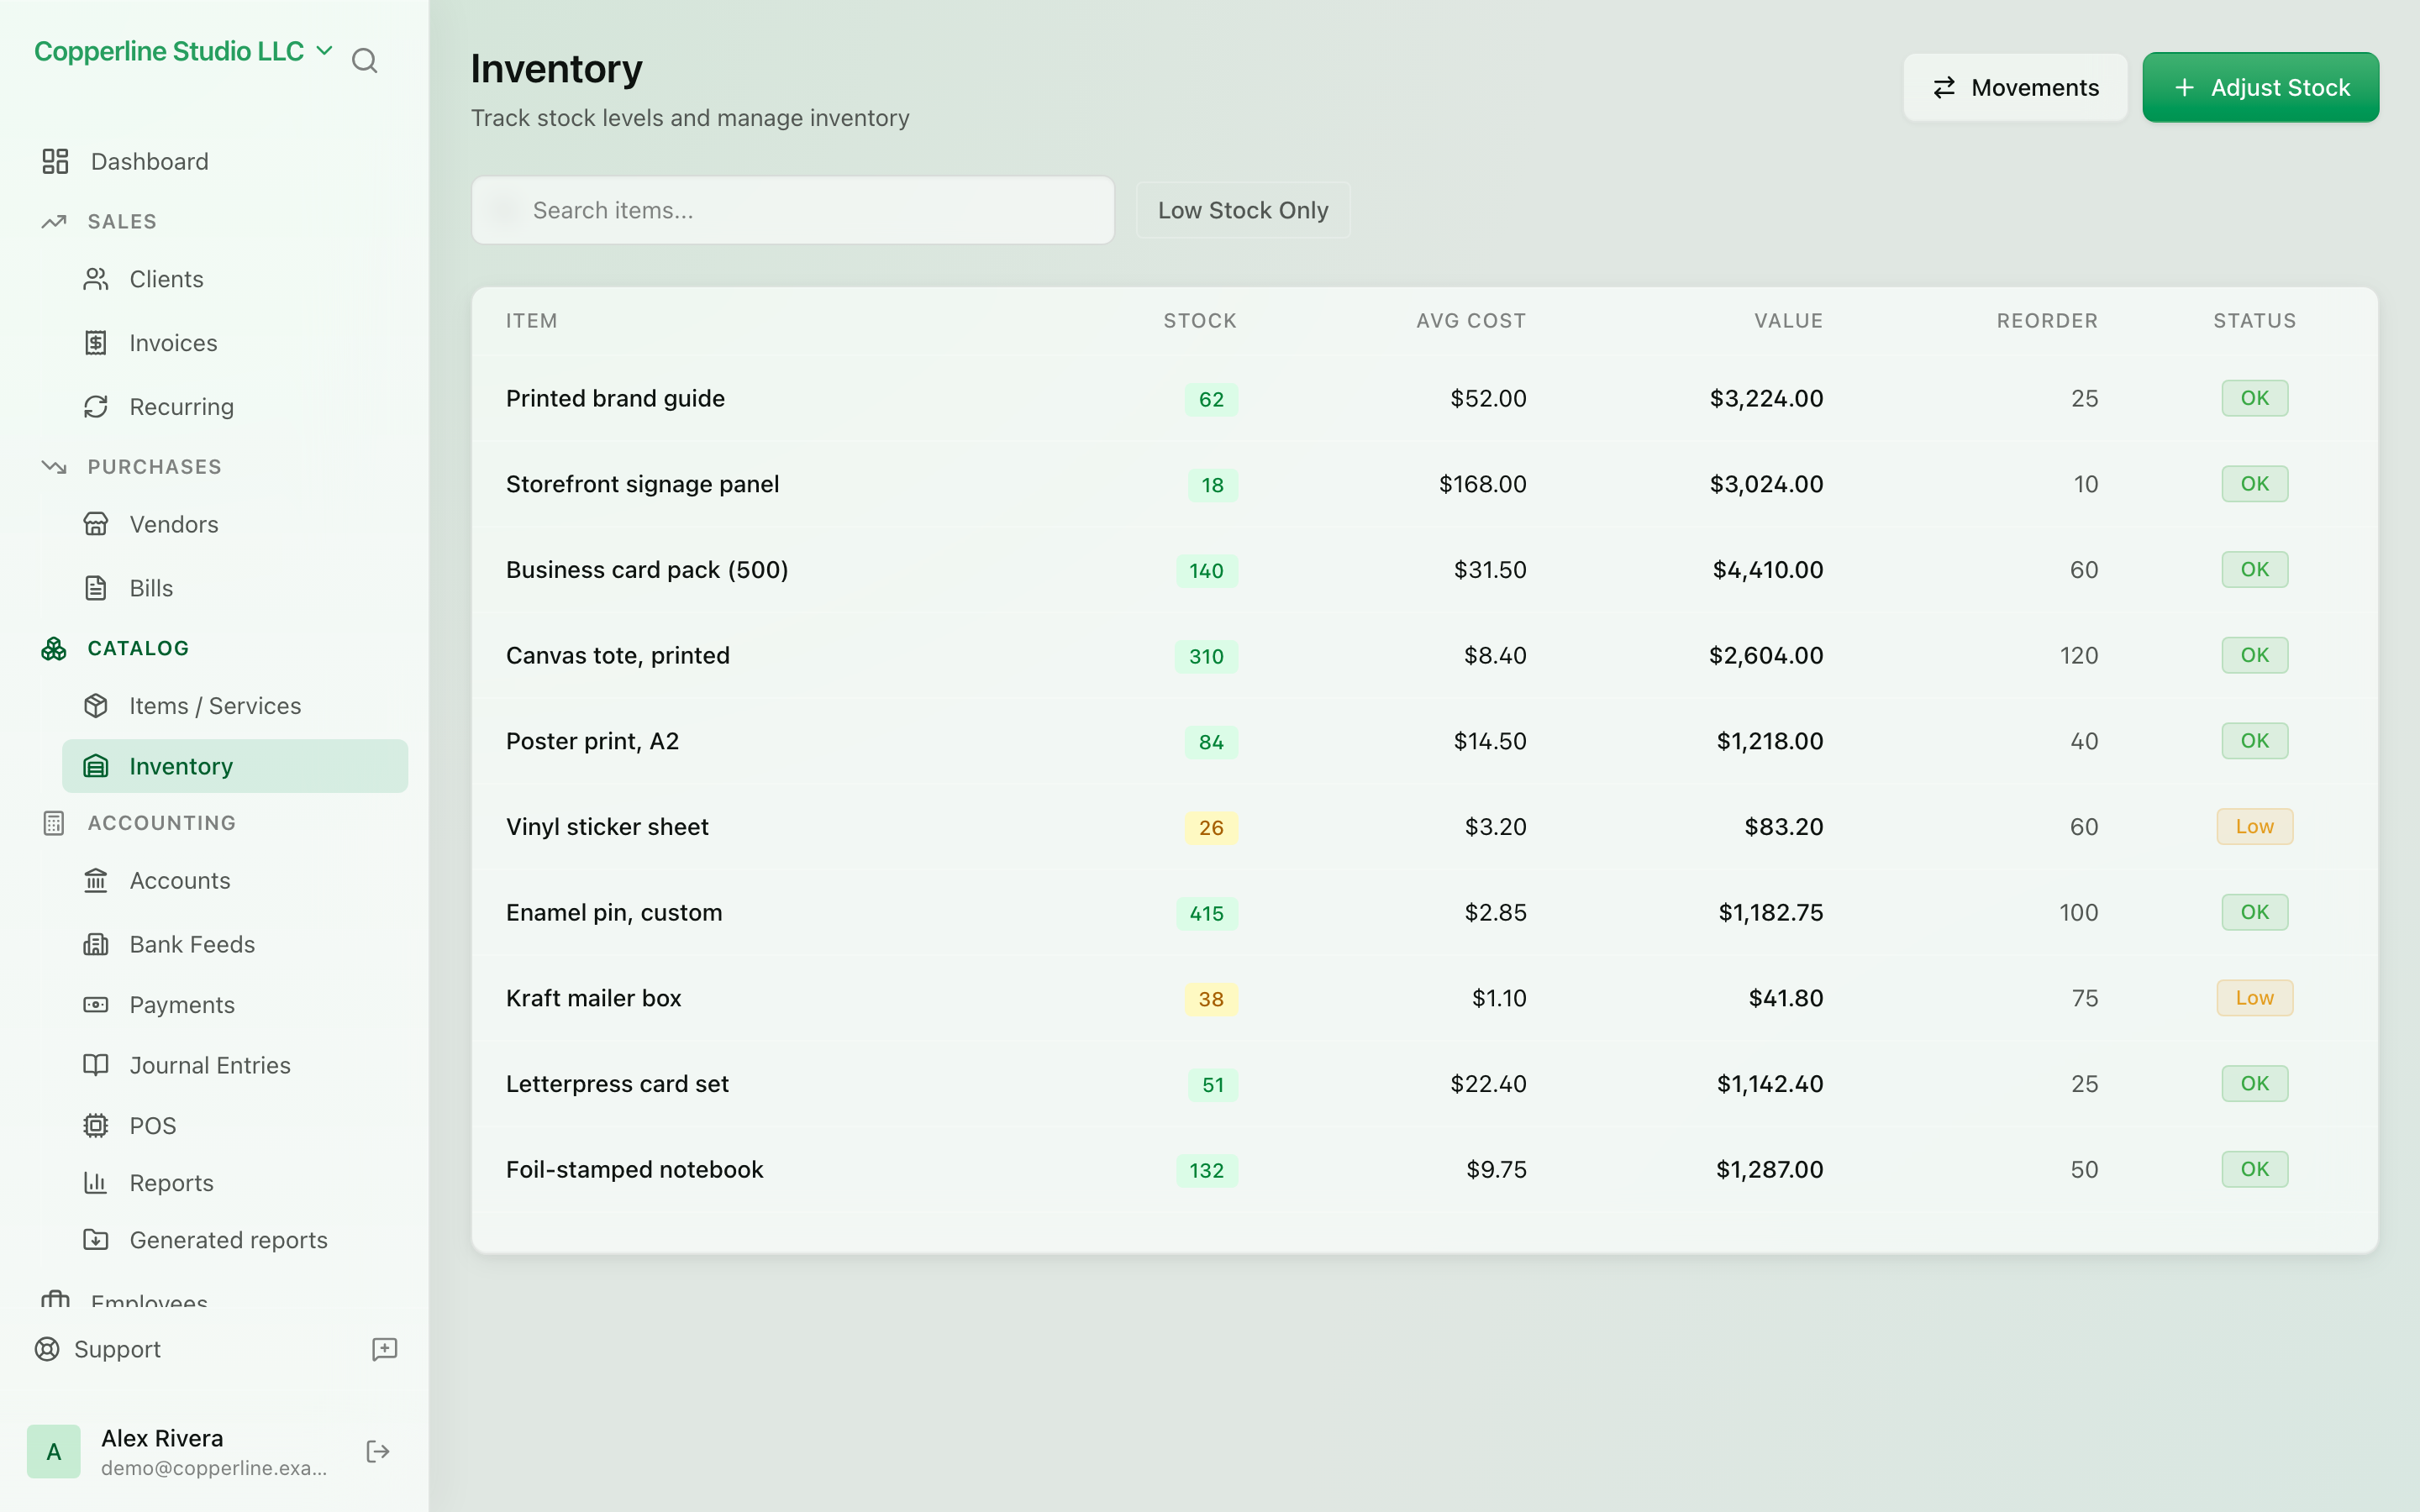Click the Reports bar chart icon
The height and width of the screenshot is (1512, 2420).
tap(96, 1183)
